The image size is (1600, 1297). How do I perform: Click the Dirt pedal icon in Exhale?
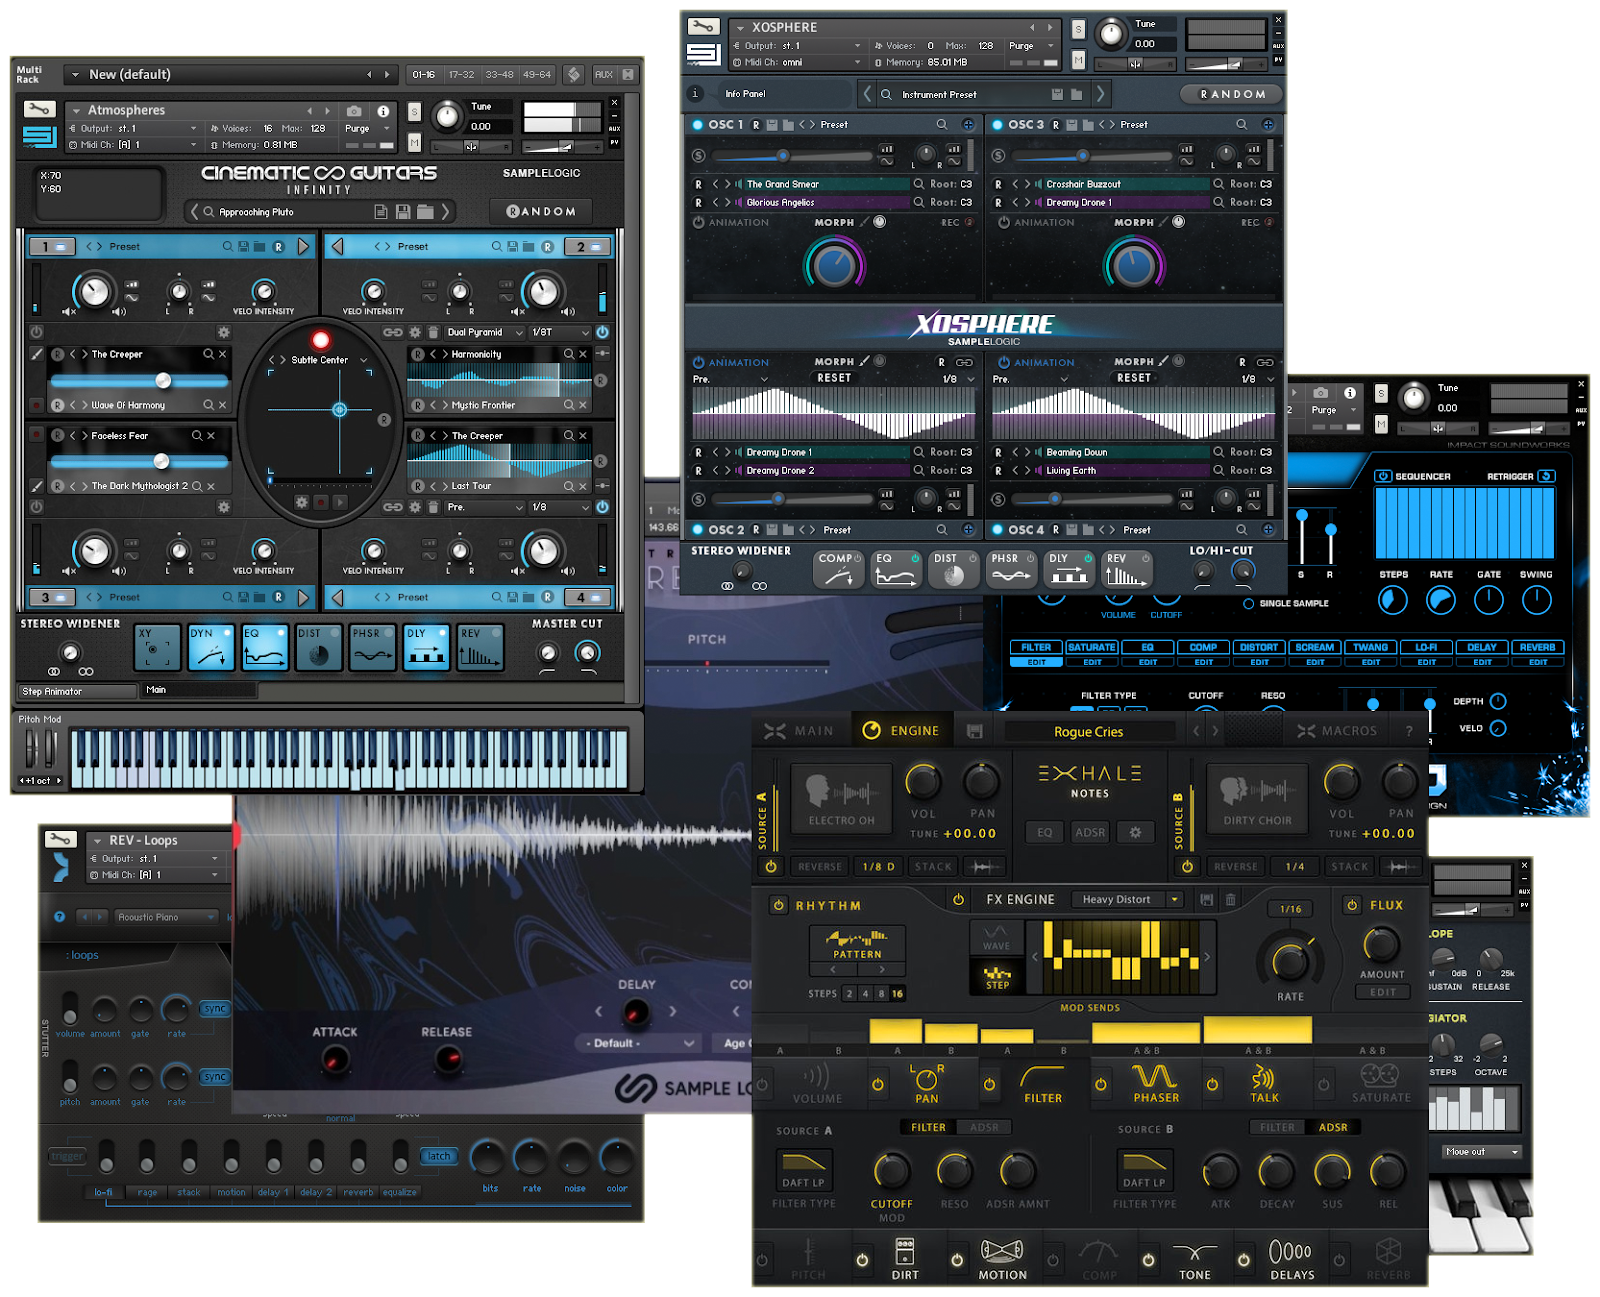905,1256
